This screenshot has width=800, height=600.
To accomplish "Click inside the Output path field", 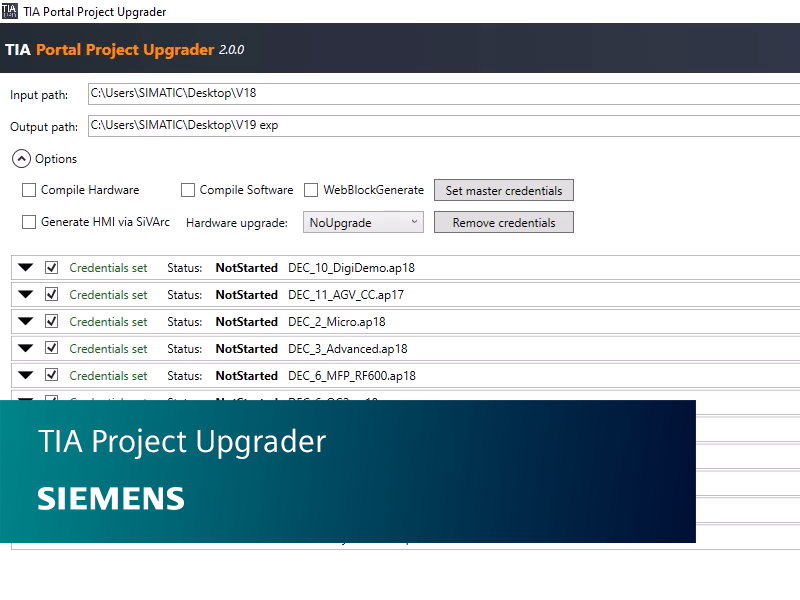I will [300, 126].
